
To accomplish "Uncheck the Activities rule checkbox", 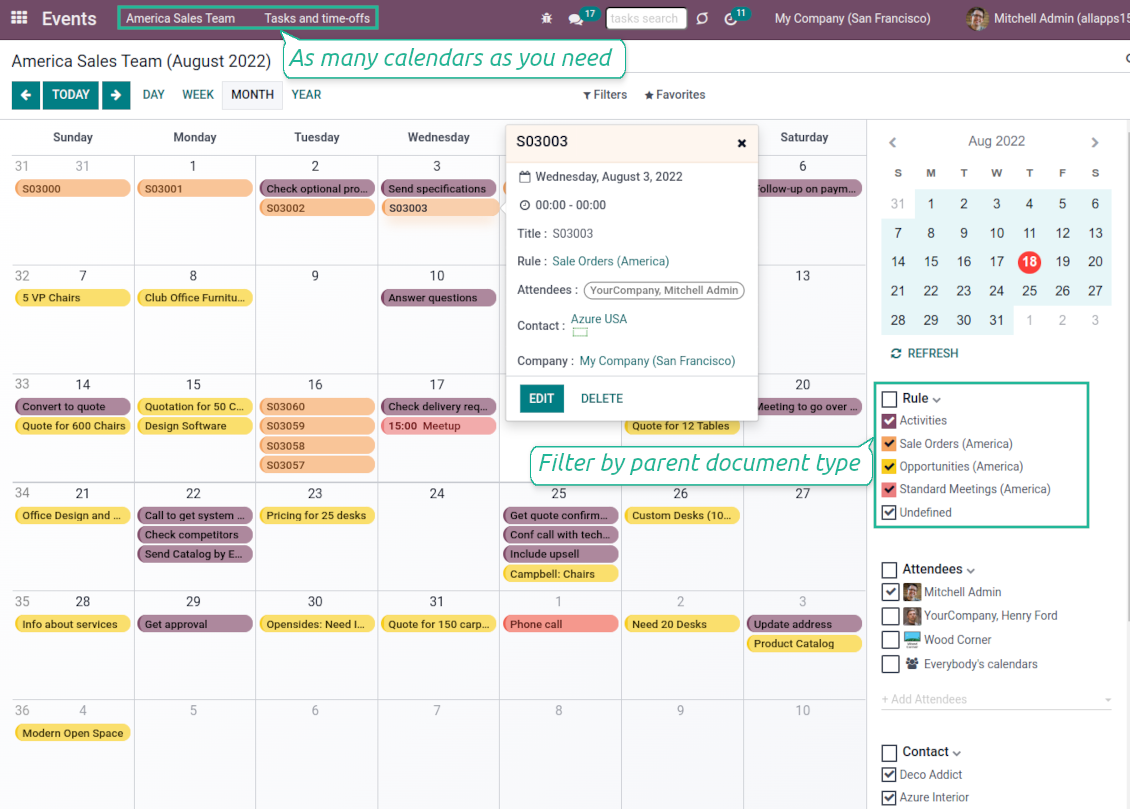I will tap(889, 421).
